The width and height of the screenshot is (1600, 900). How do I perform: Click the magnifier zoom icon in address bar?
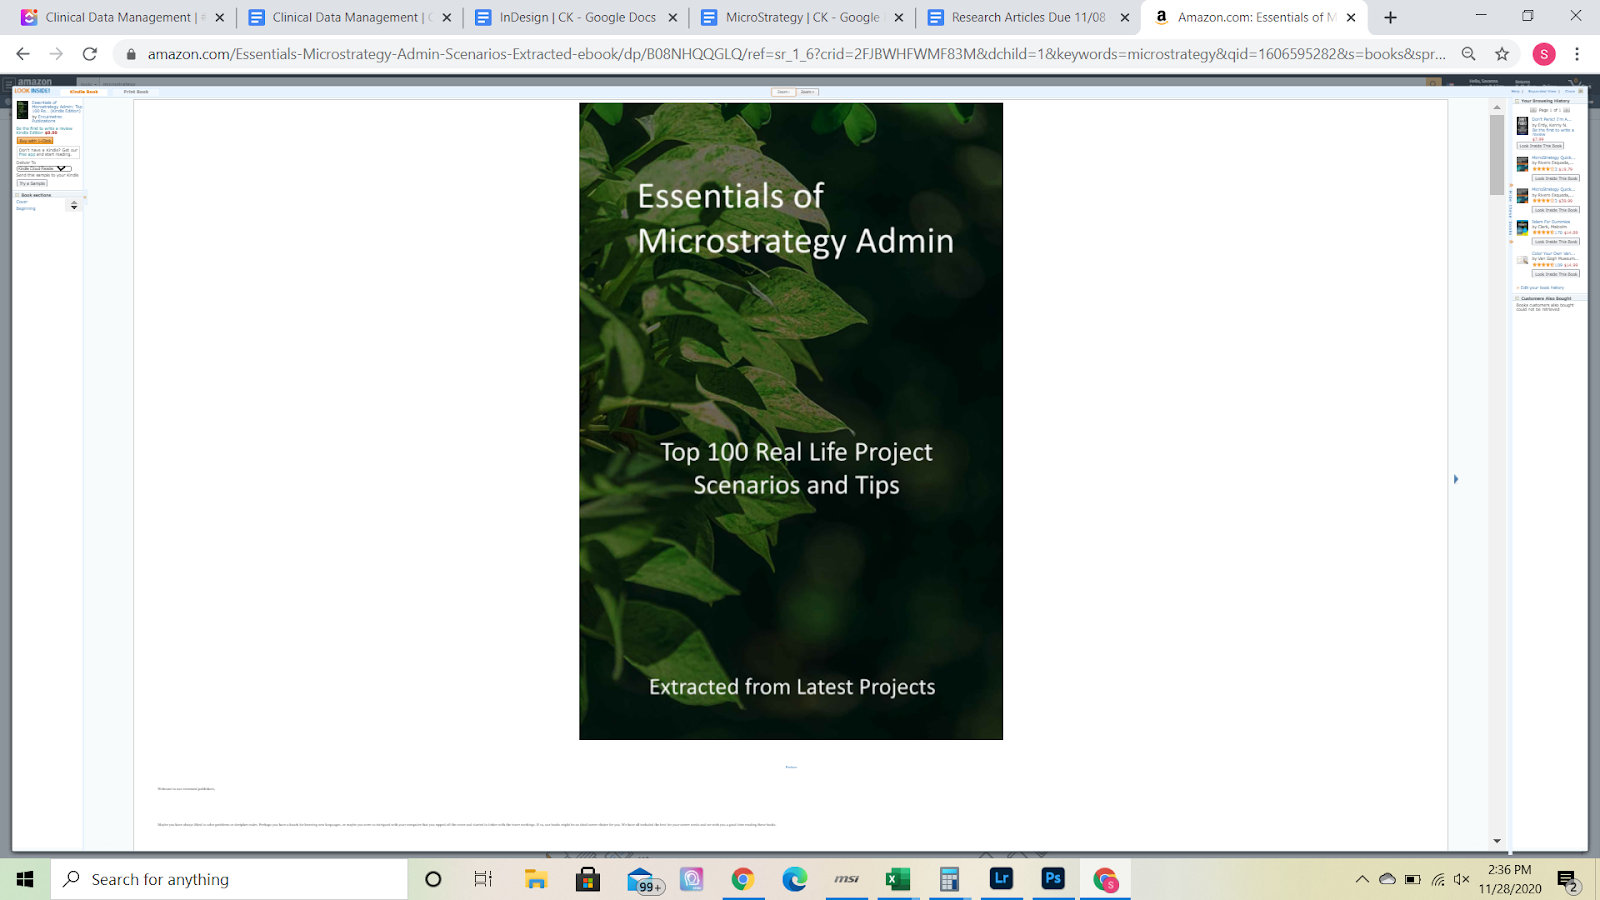pos(1468,54)
